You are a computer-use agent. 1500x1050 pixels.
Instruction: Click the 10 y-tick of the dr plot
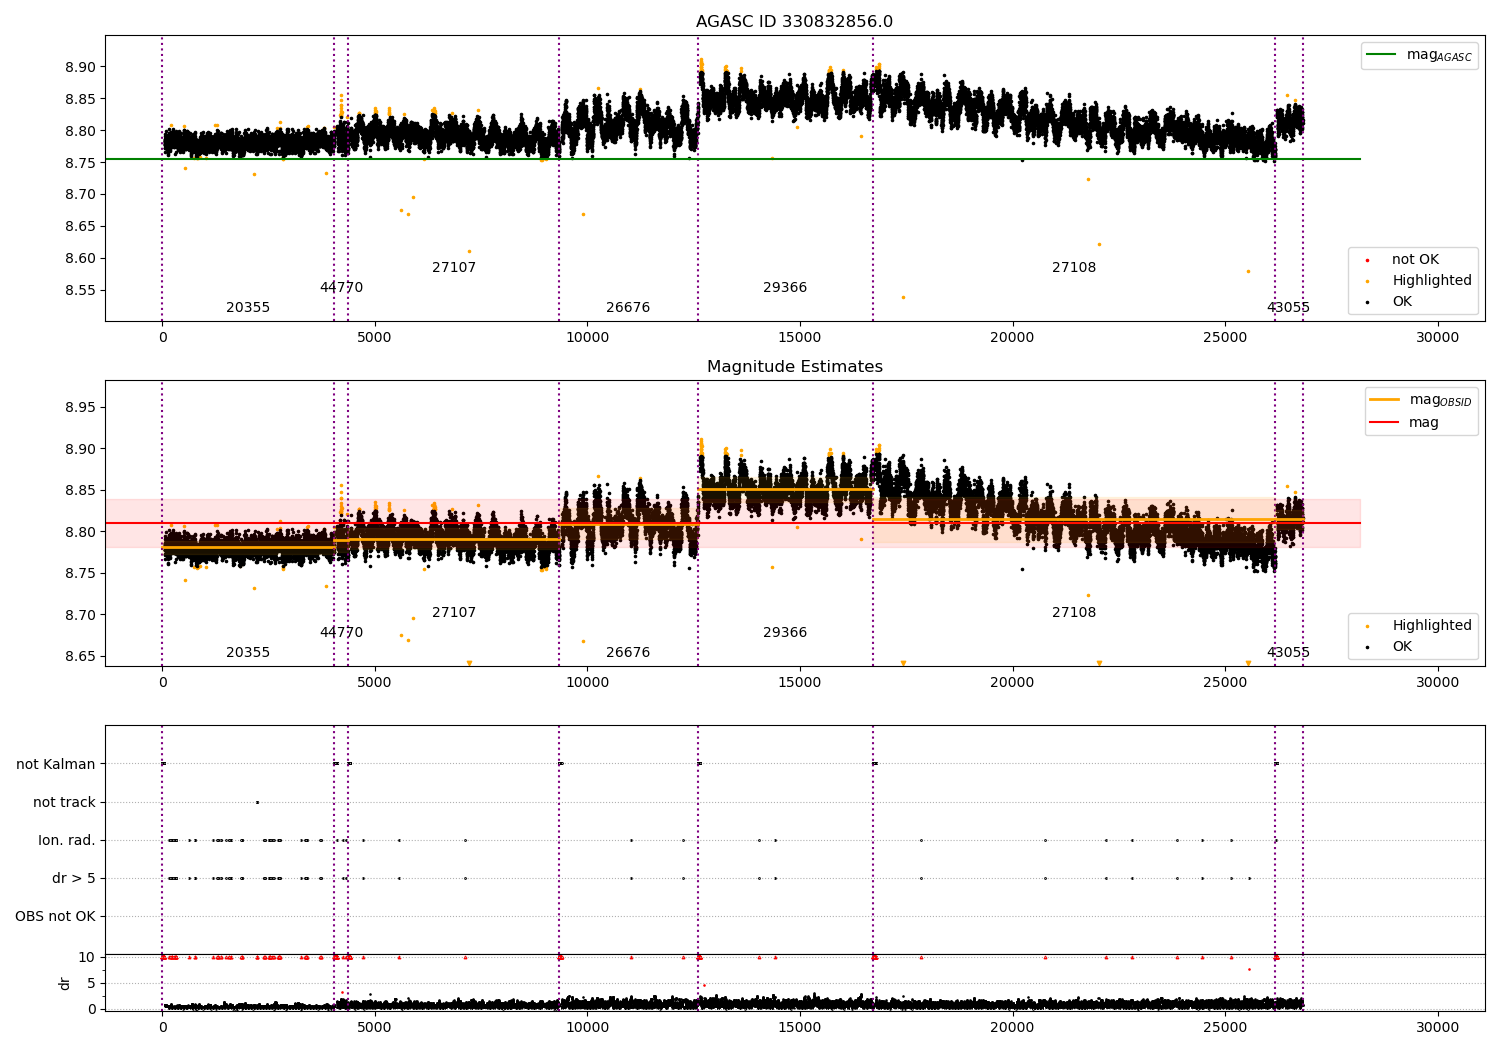[87, 958]
